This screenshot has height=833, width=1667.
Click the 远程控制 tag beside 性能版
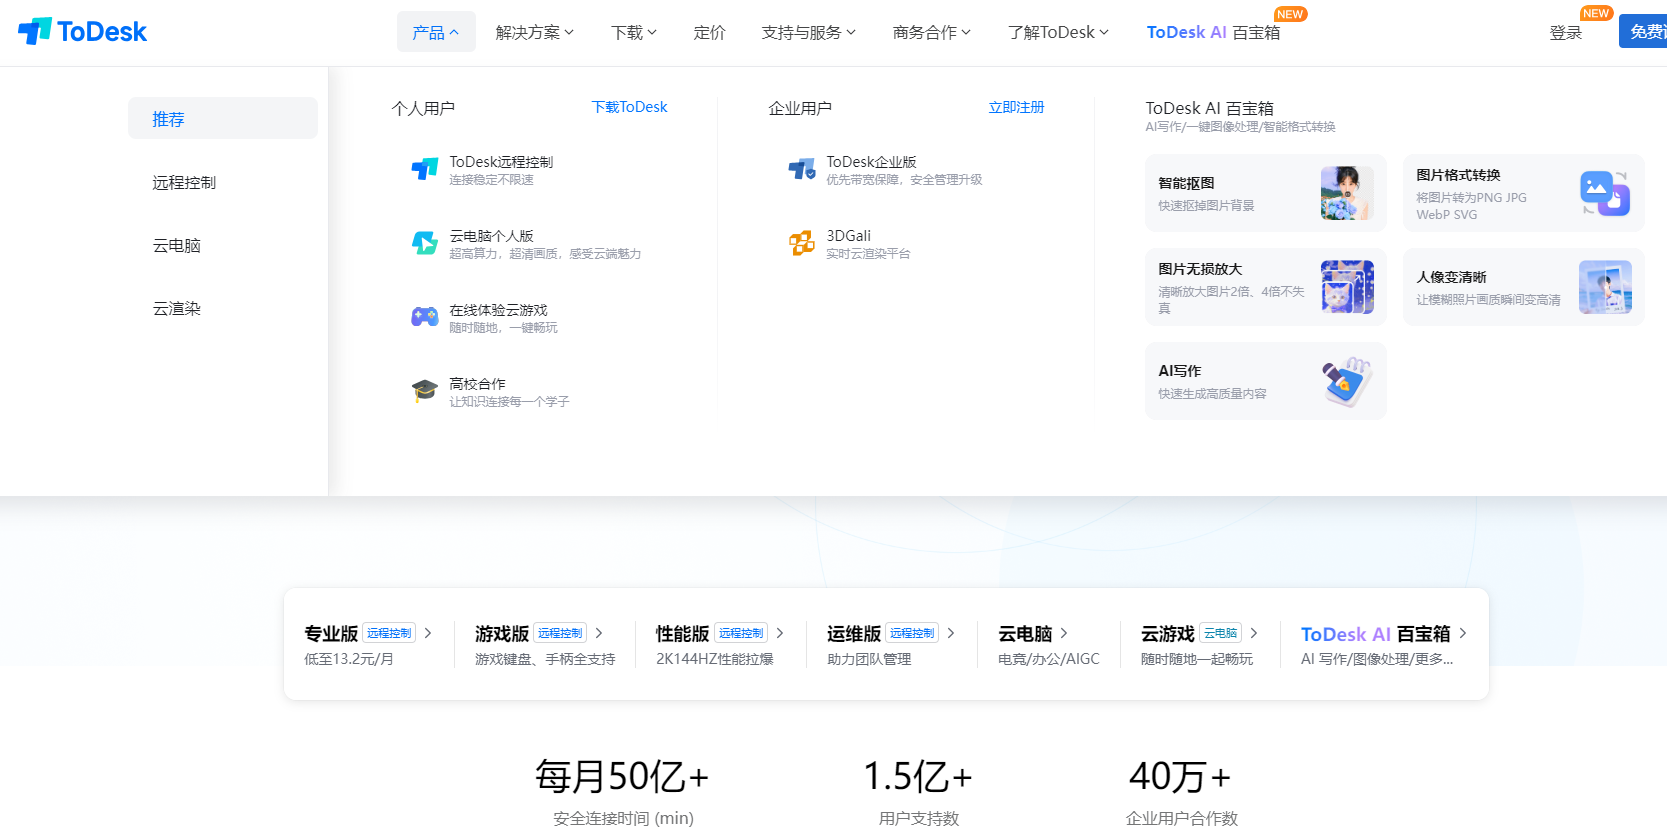(741, 633)
